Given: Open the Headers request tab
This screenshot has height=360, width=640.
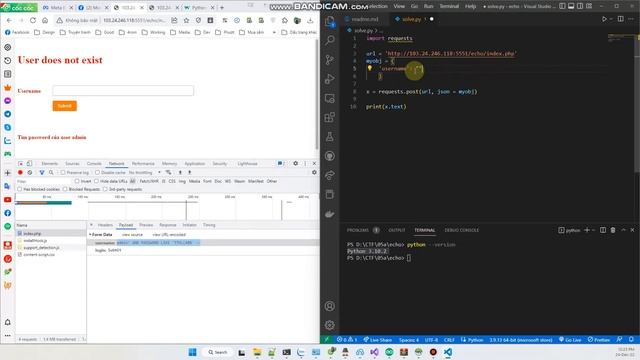Looking at the screenshot, I should [105, 225].
